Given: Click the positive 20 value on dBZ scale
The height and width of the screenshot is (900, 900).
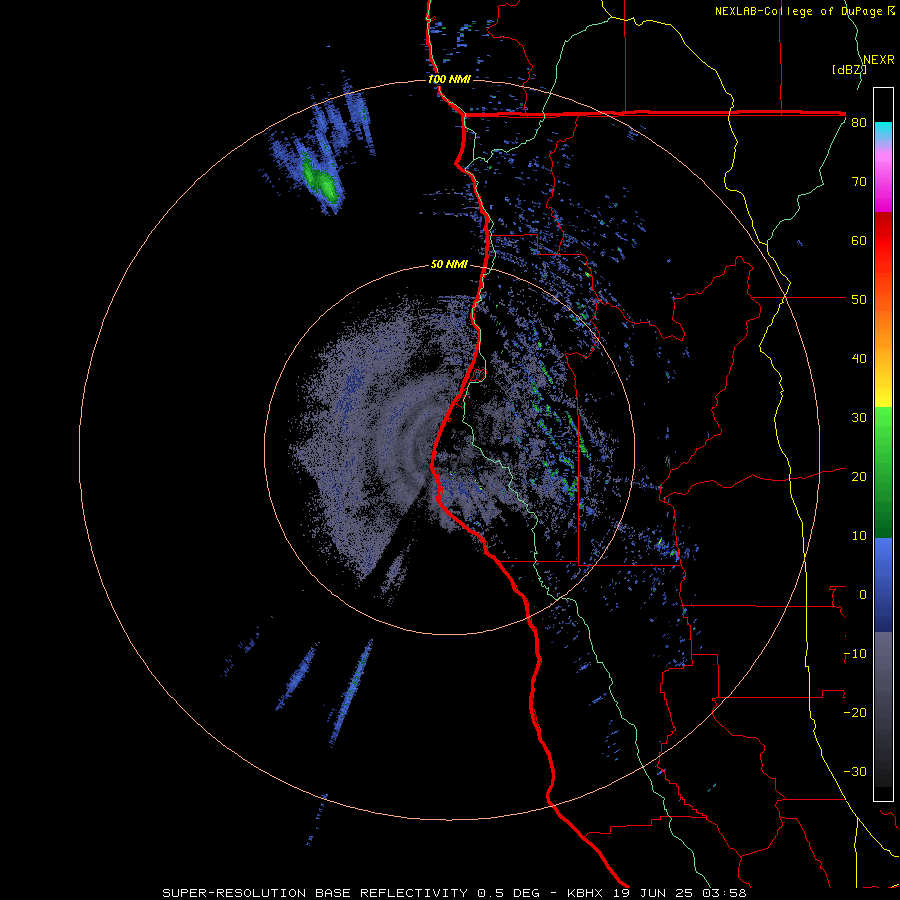Looking at the screenshot, I should click(x=859, y=477).
